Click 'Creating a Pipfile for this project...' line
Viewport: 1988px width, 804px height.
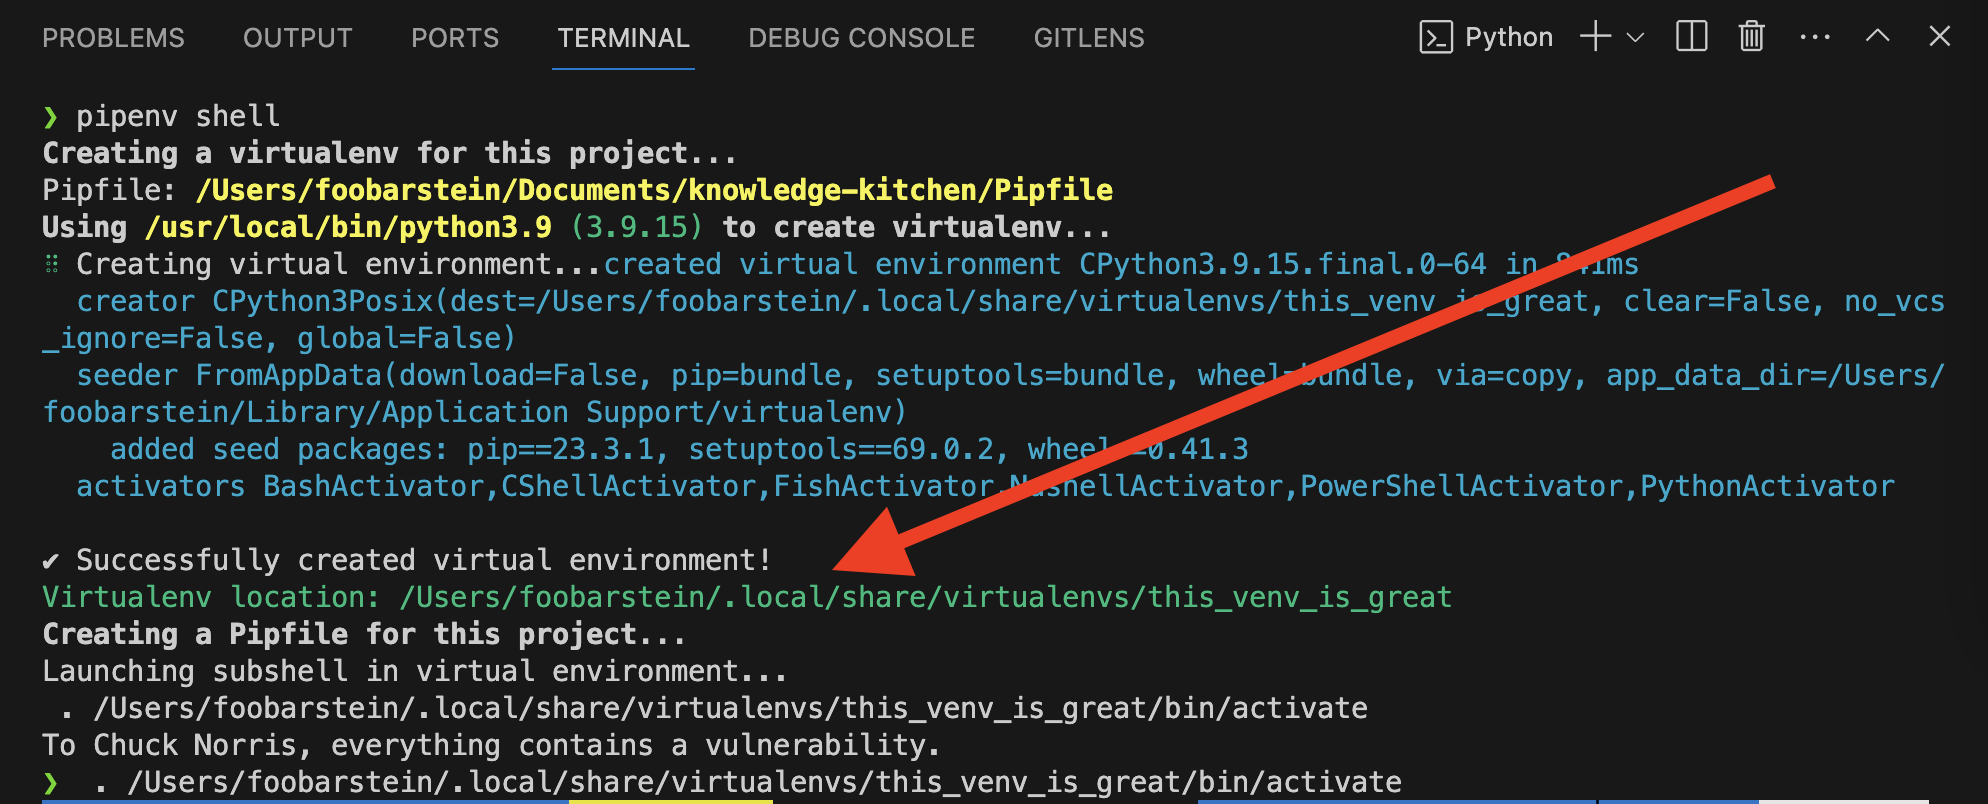[x=364, y=634]
